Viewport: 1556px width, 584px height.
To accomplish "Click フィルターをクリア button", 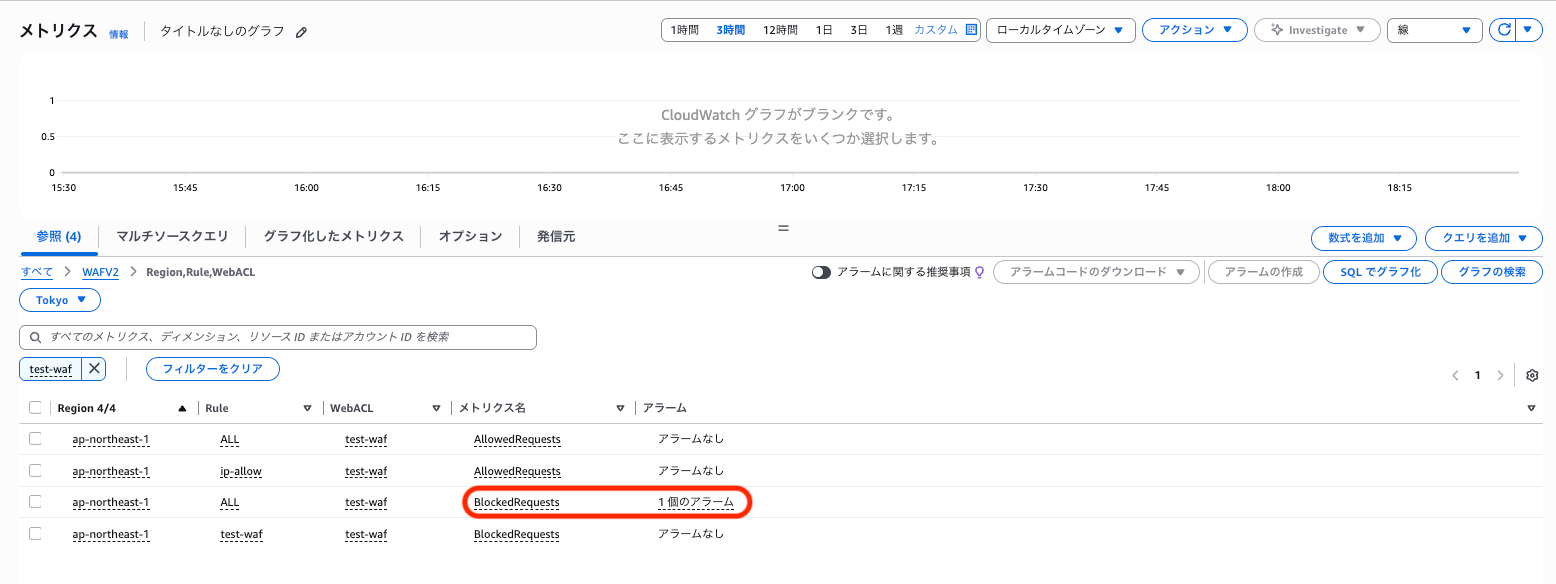I will click(213, 369).
